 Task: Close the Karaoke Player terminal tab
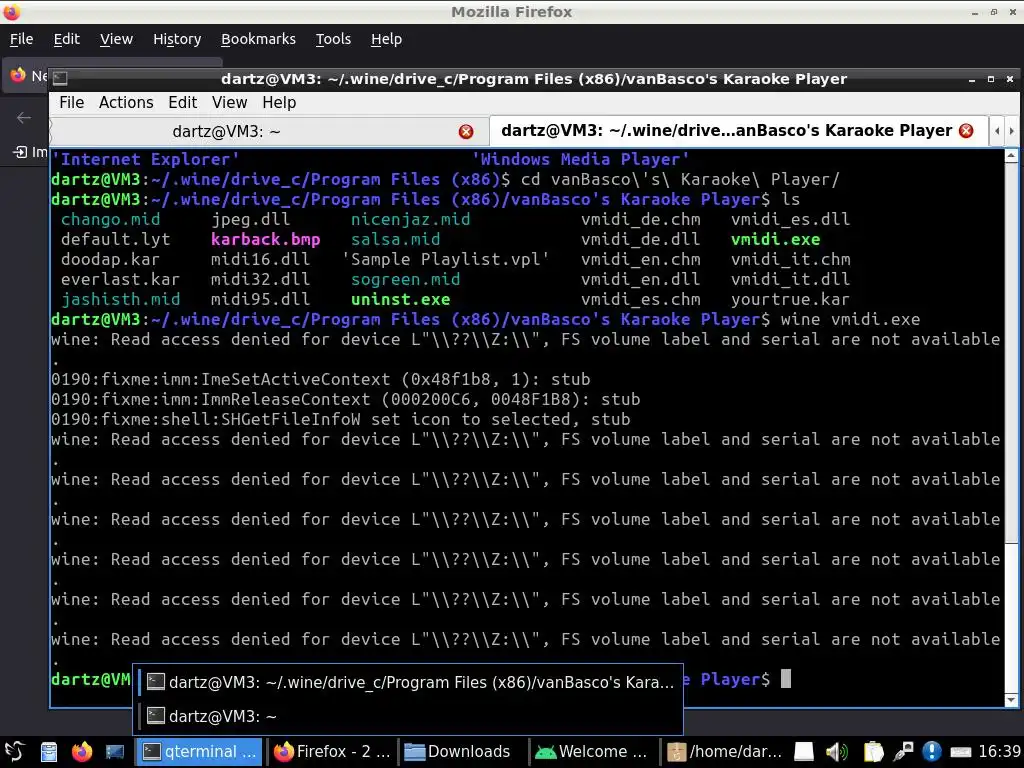[x=967, y=131]
